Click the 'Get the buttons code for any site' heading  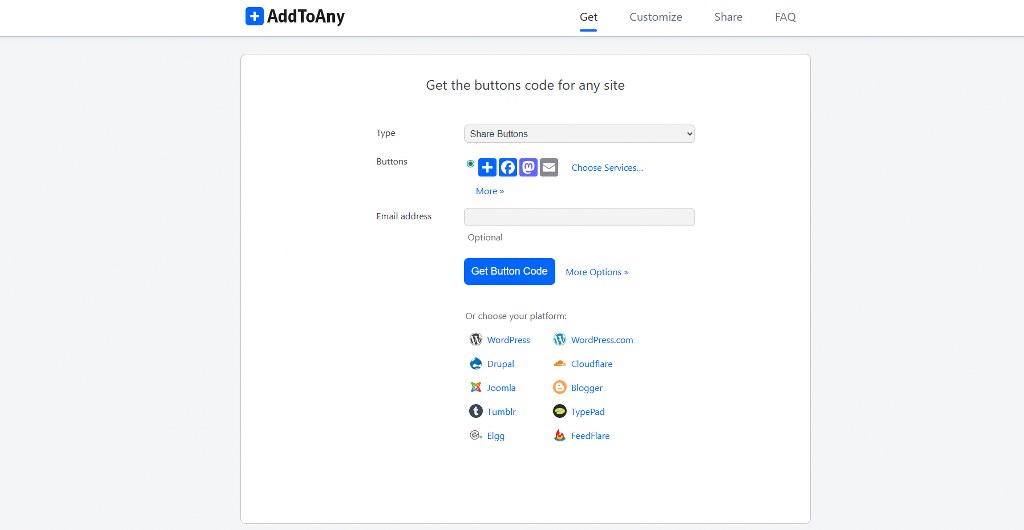(x=525, y=86)
